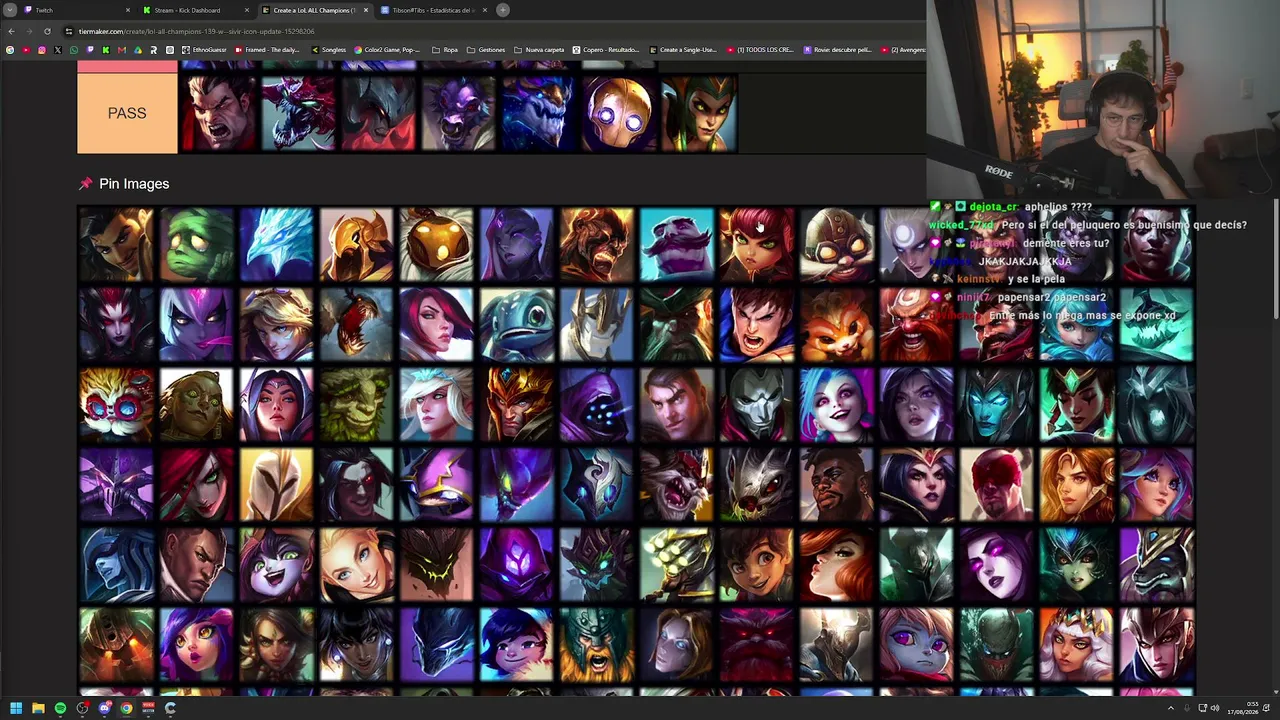1280x720 pixels.
Task: Open the Color2 Game bookmark
Action: point(387,50)
